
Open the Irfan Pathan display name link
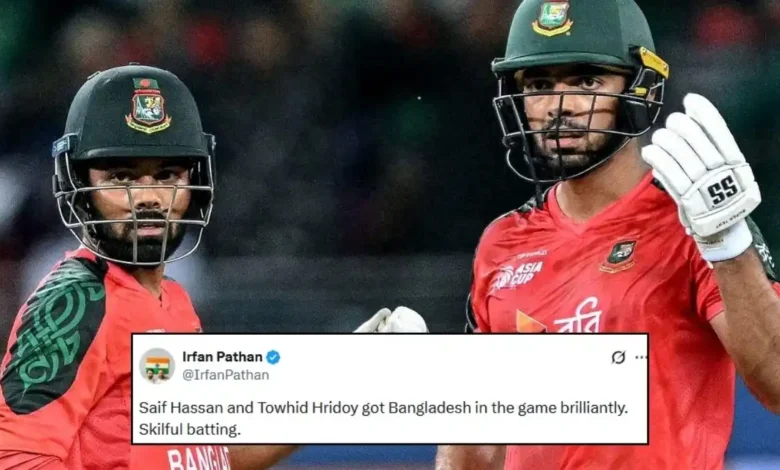(222, 357)
